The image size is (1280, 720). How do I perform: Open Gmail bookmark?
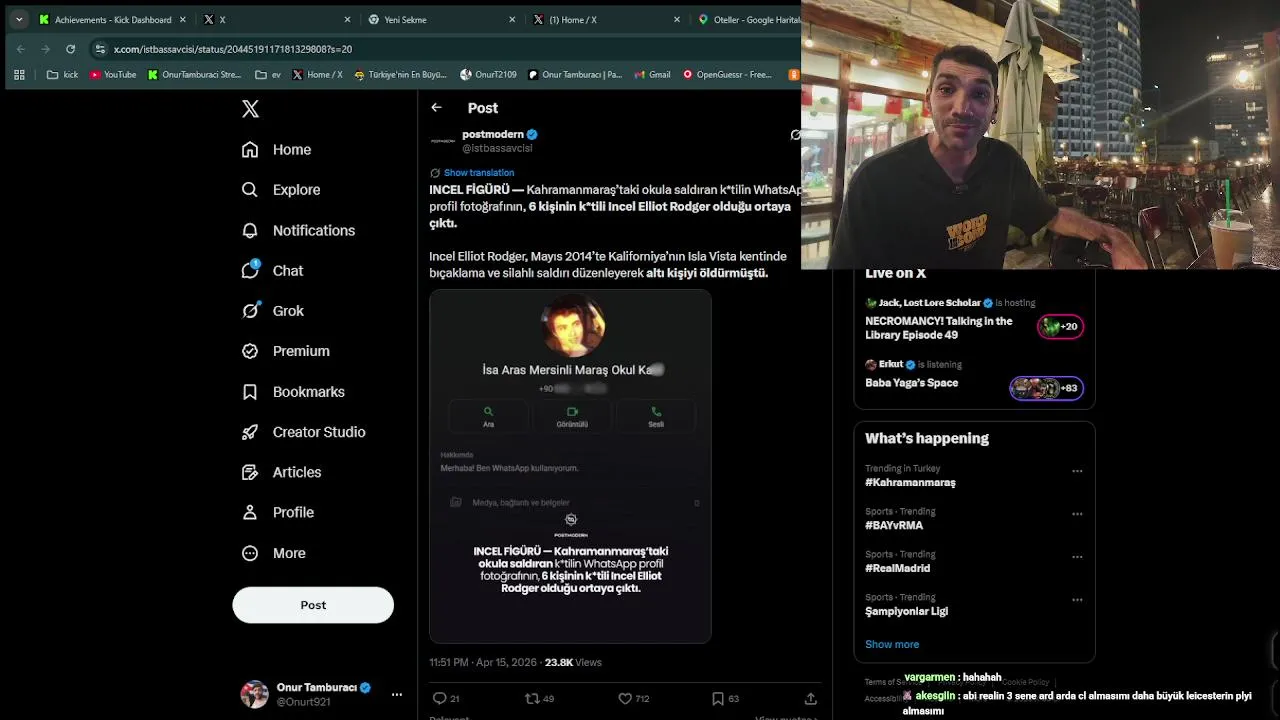tap(652, 74)
